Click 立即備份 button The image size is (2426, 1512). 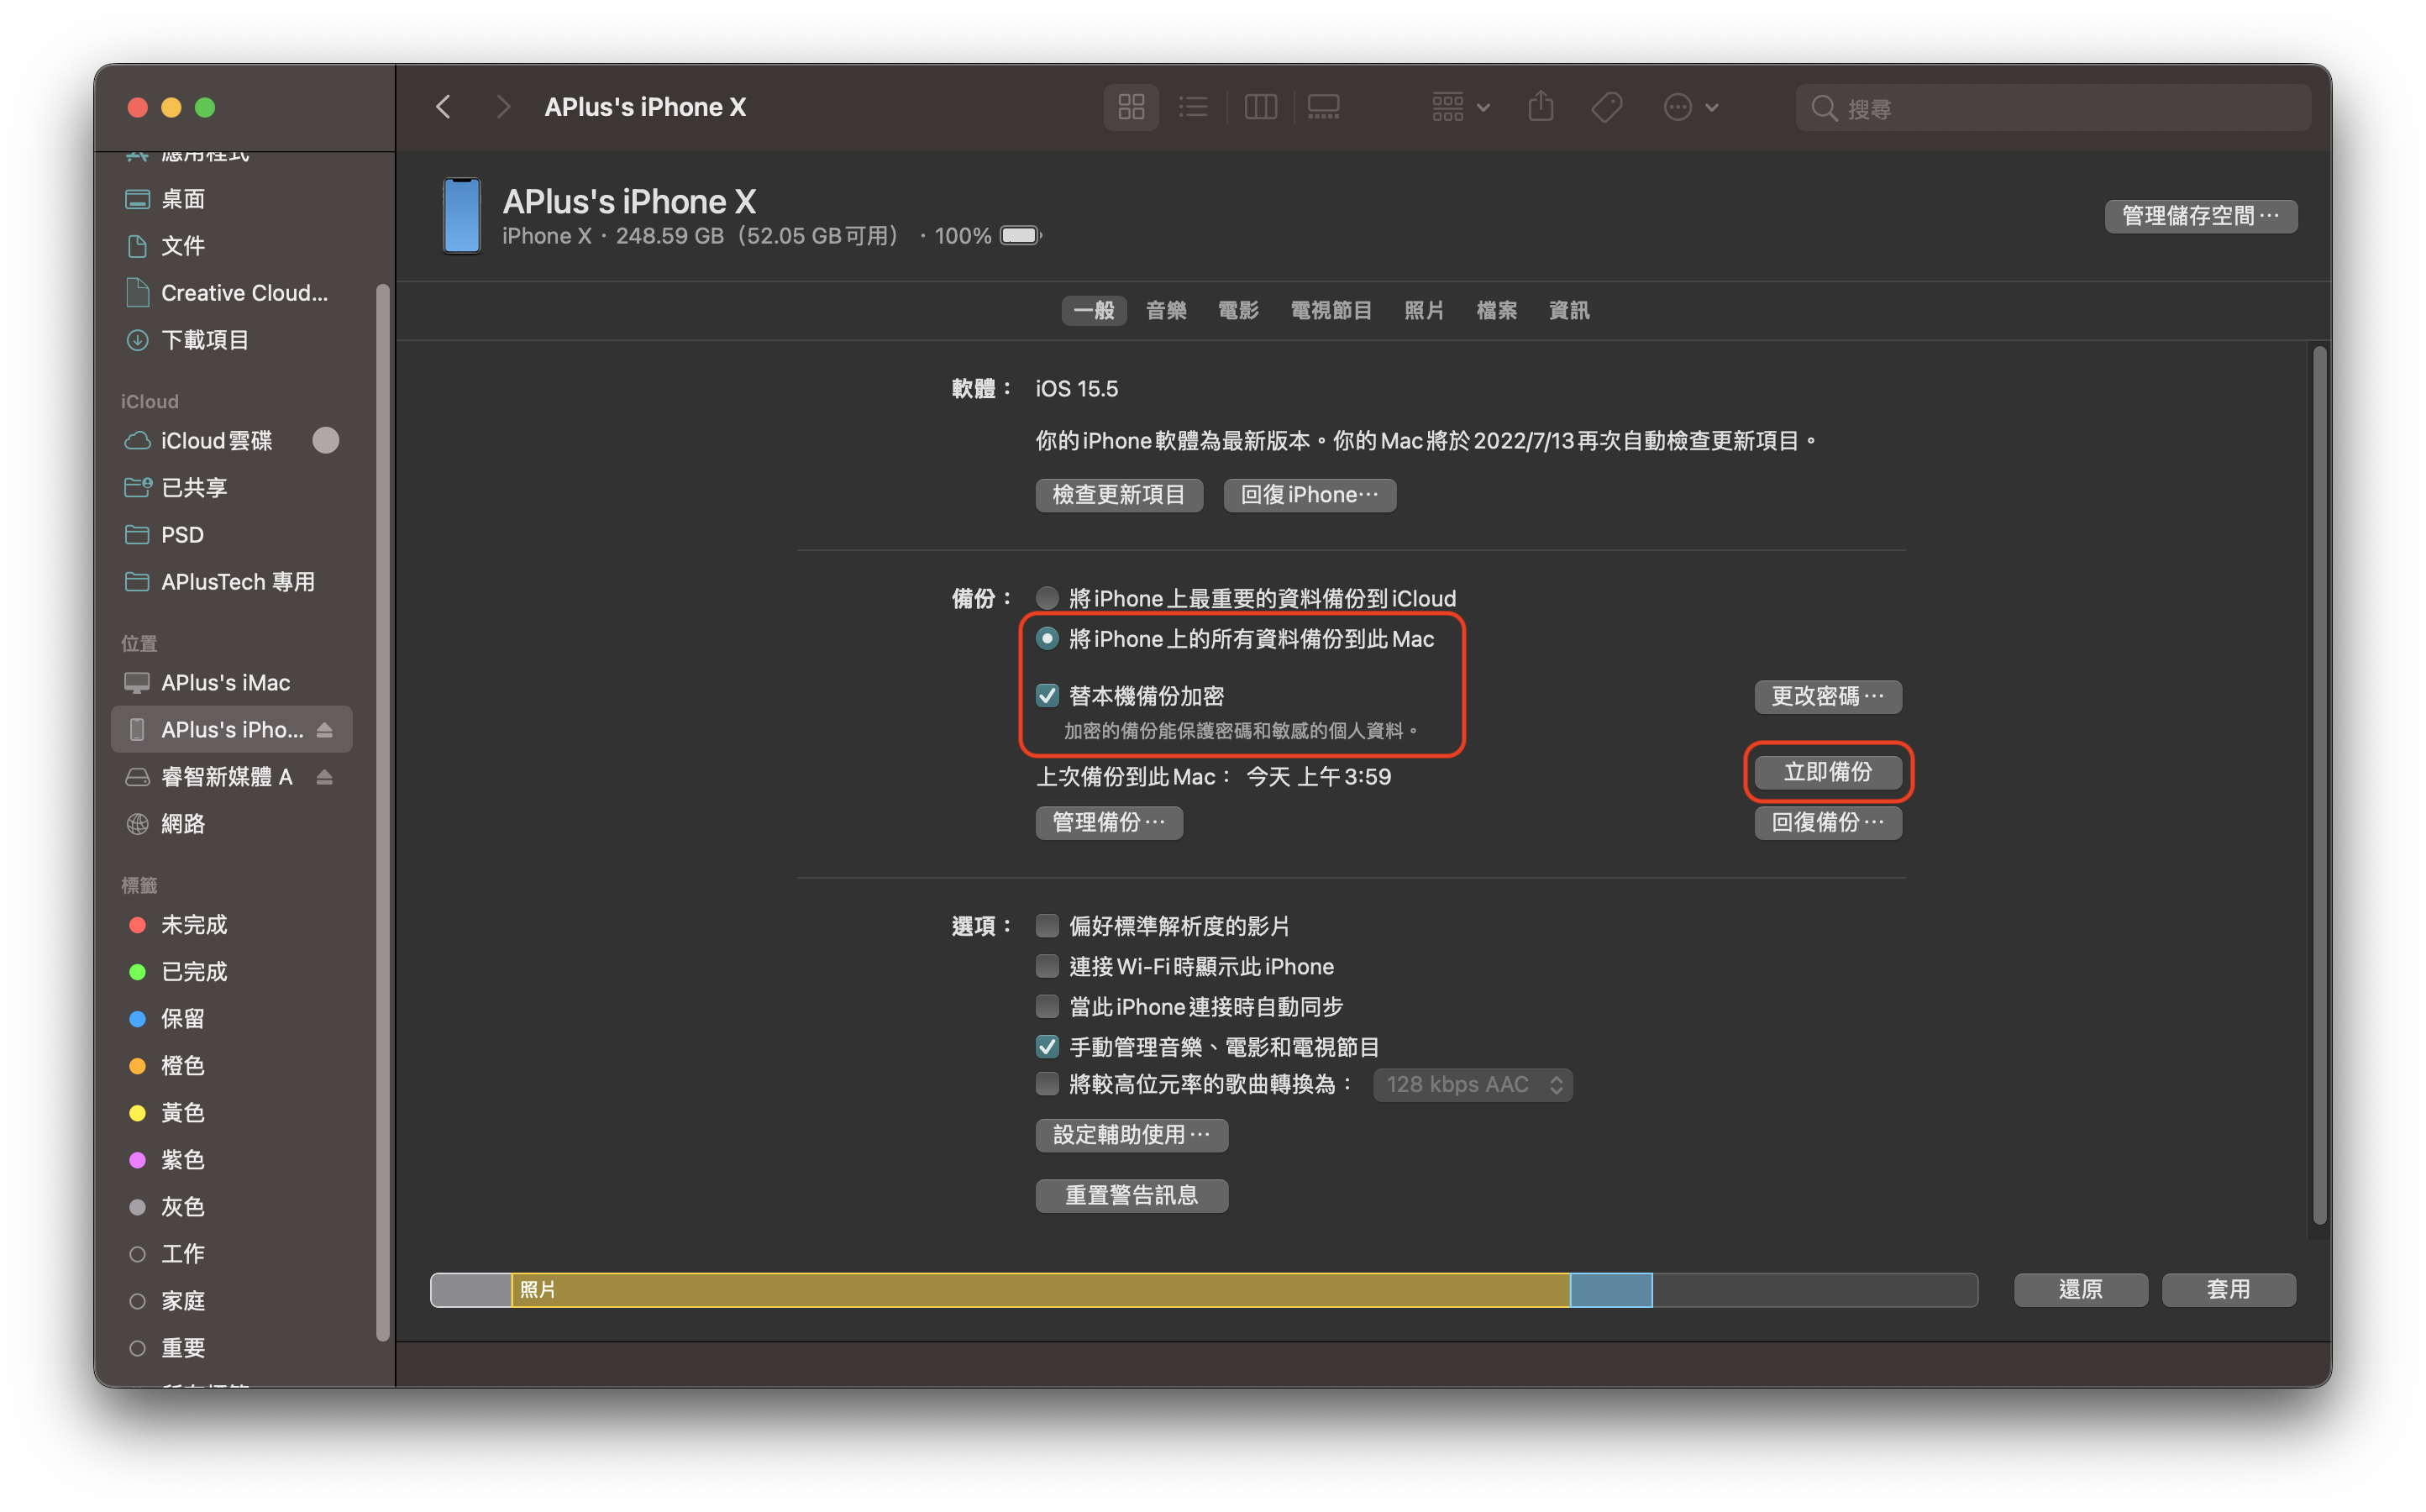coord(1828,773)
